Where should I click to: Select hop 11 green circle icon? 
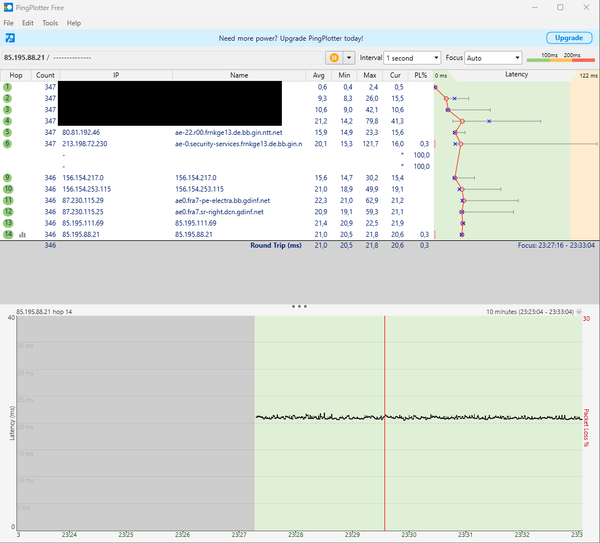click(x=8, y=201)
